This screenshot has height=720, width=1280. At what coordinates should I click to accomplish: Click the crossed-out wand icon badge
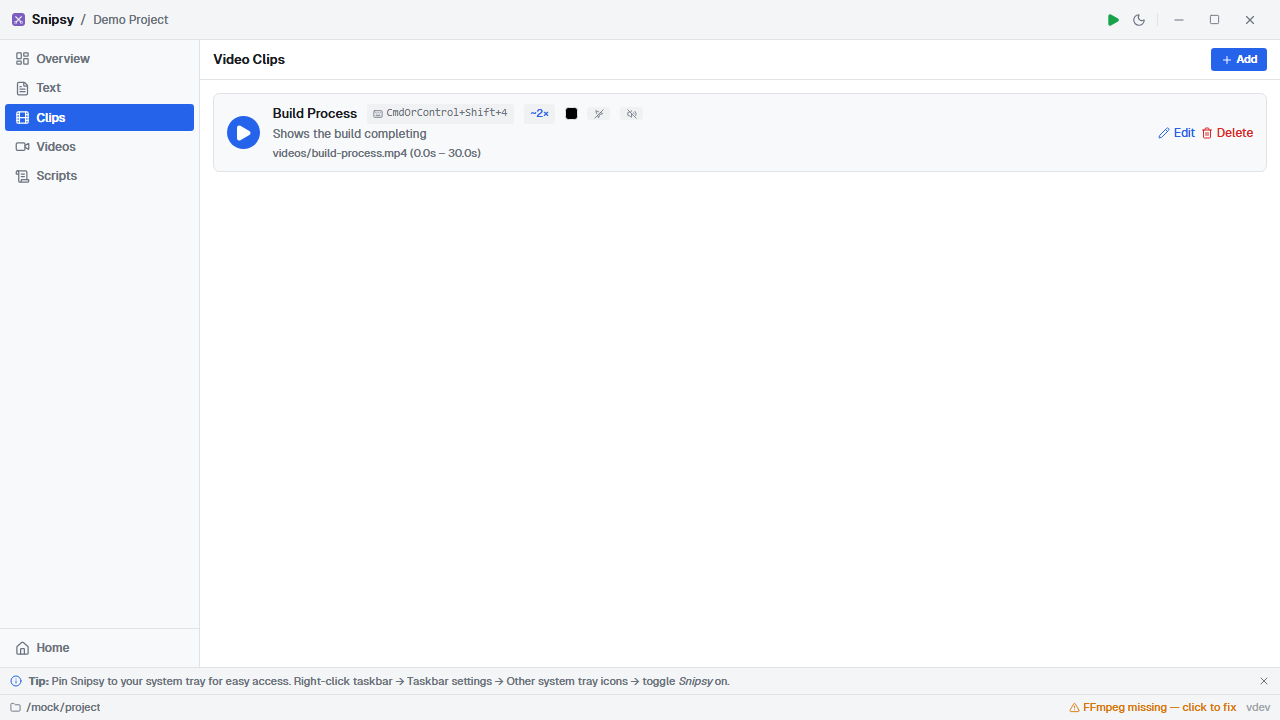click(x=599, y=114)
